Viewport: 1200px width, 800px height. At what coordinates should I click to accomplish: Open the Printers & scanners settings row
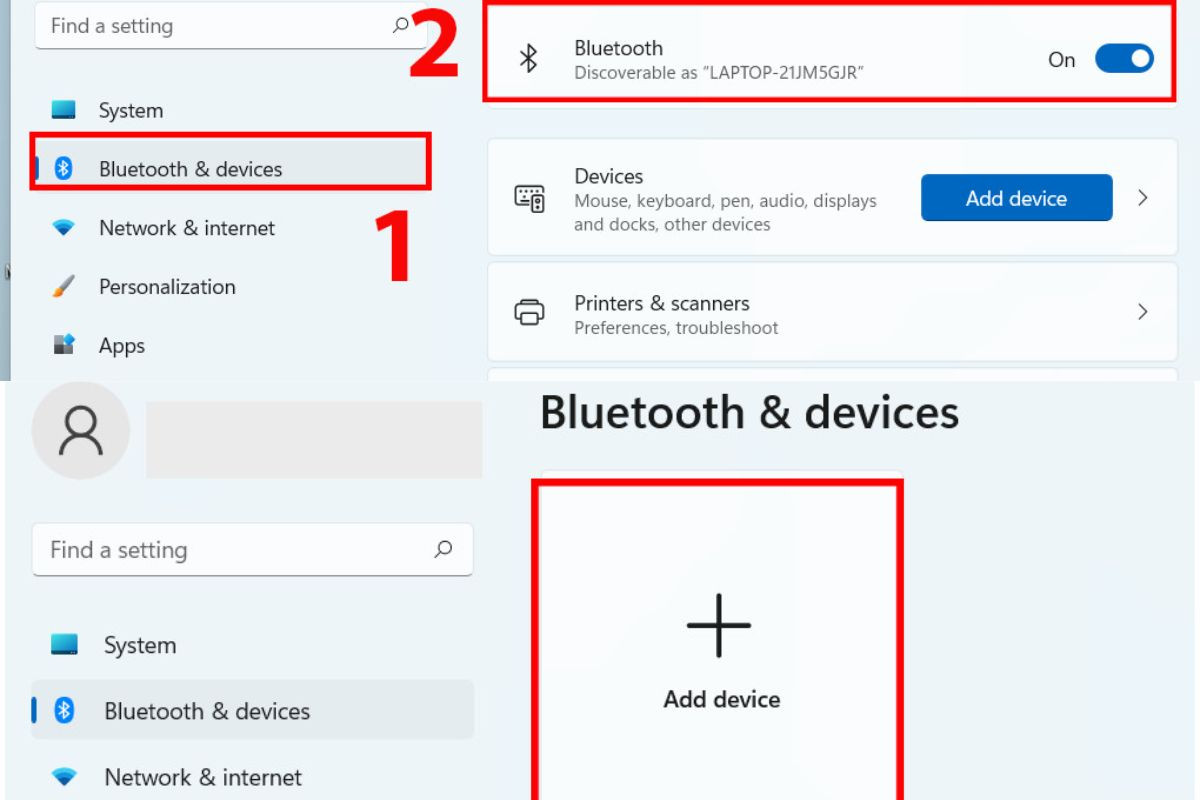point(832,312)
